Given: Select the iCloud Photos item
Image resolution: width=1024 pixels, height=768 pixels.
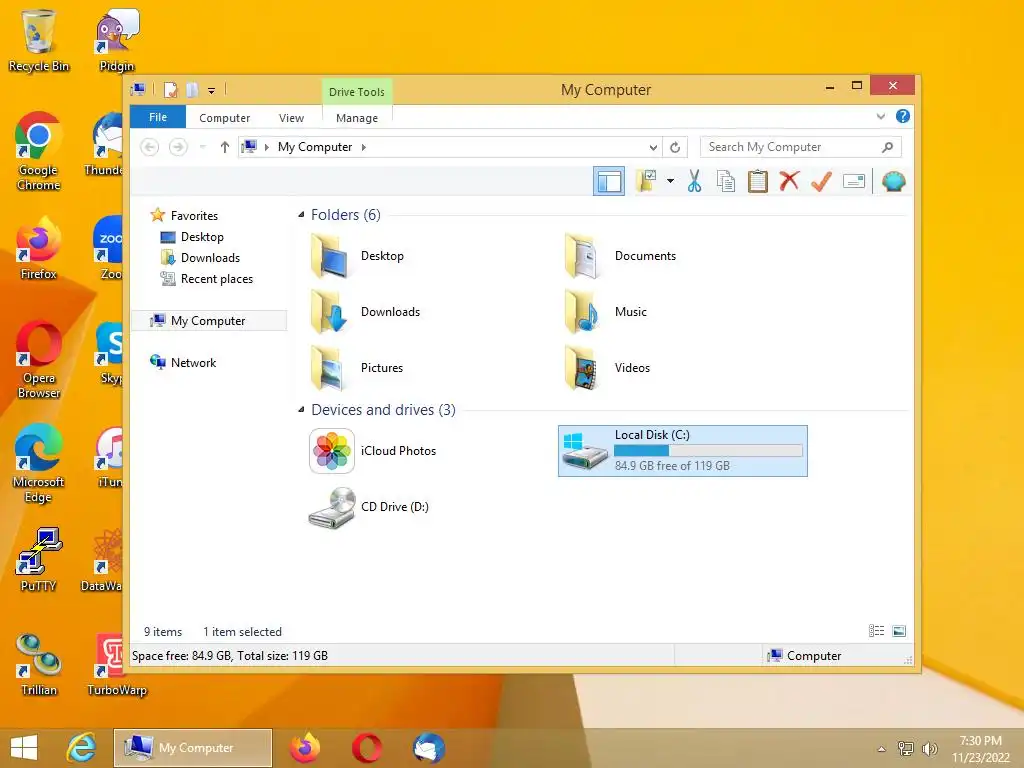Looking at the screenshot, I should click(372, 451).
